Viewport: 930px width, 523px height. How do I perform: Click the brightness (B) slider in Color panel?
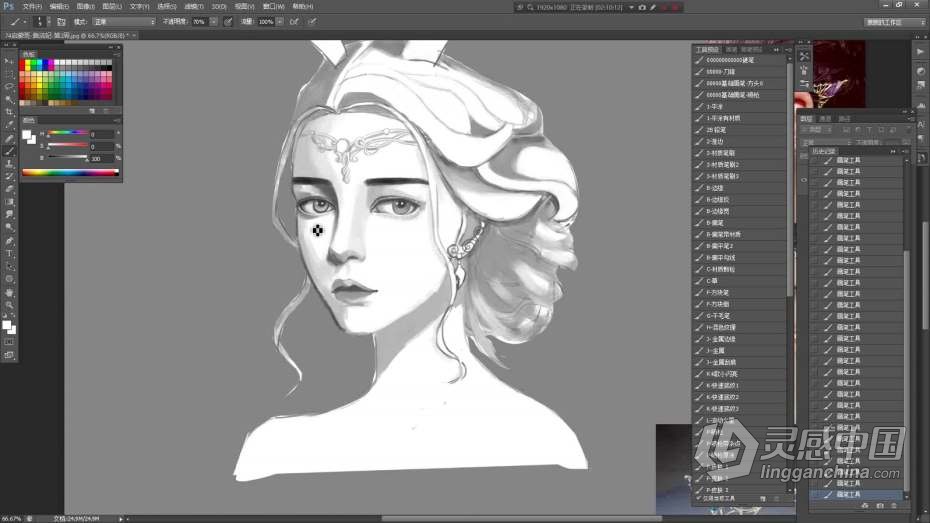point(68,157)
